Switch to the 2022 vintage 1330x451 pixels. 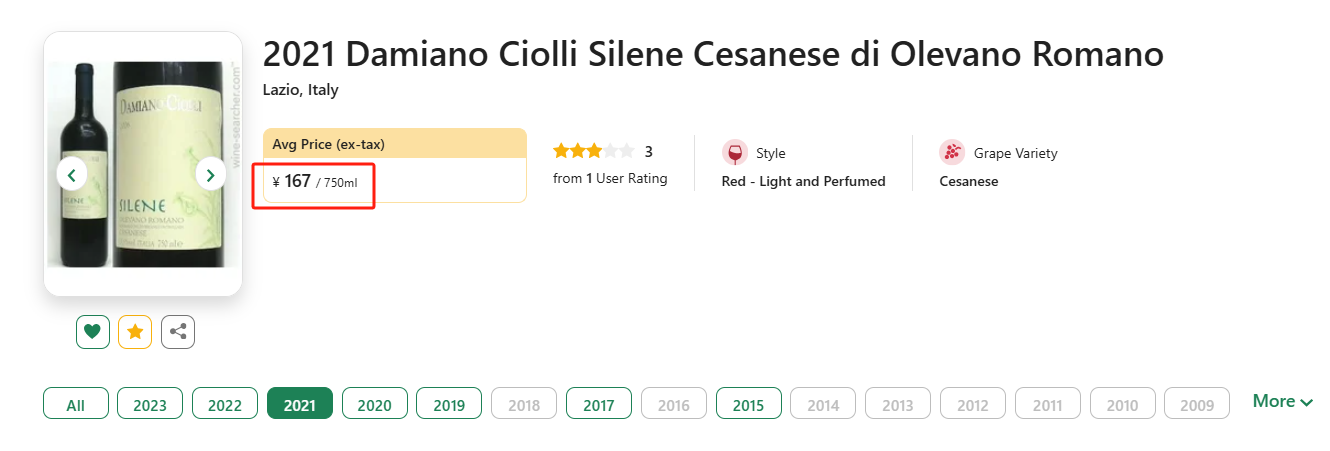click(225, 404)
